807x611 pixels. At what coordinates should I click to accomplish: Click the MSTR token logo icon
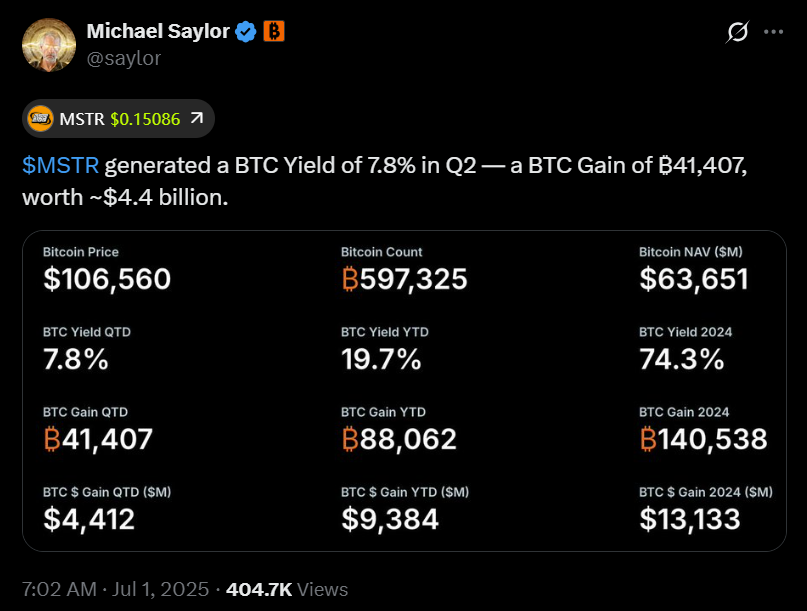[x=41, y=118]
